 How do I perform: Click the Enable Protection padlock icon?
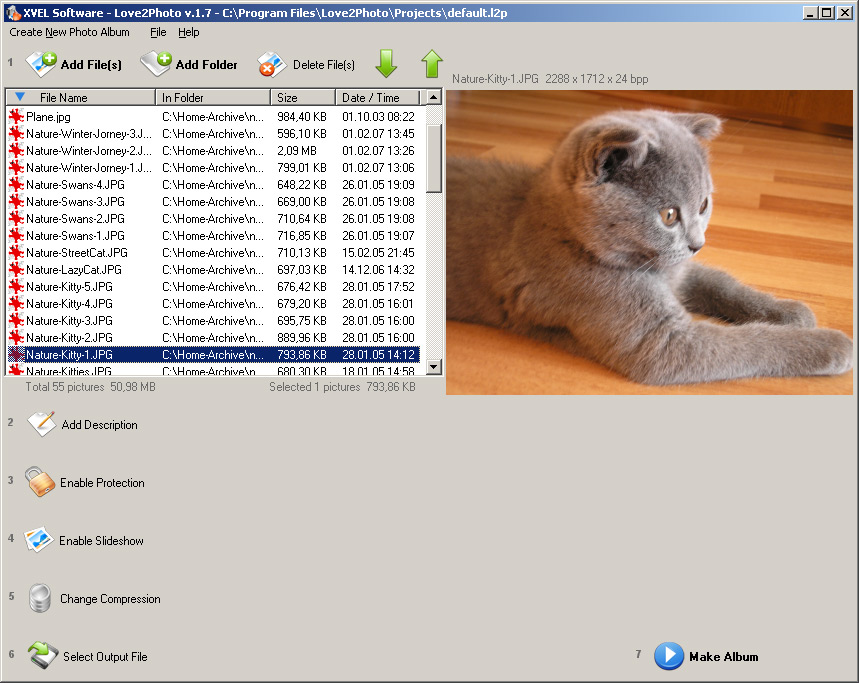click(x=40, y=482)
